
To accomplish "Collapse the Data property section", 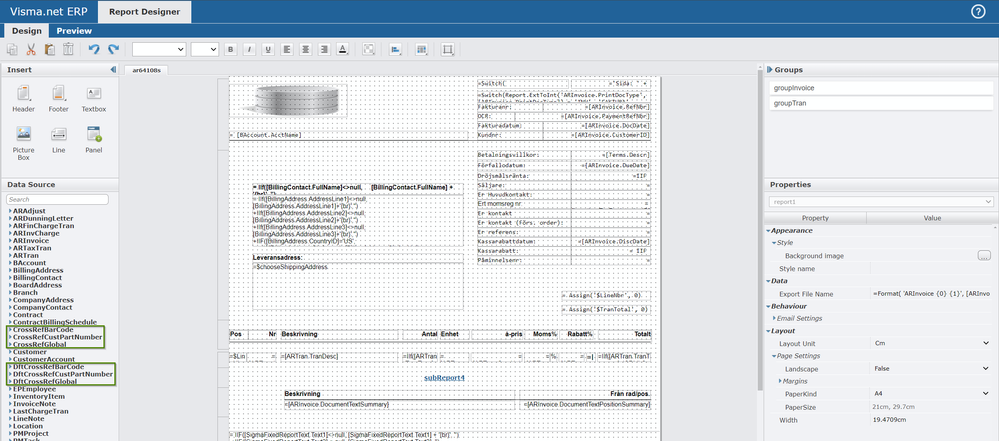I will pyautogui.click(x=768, y=281).
